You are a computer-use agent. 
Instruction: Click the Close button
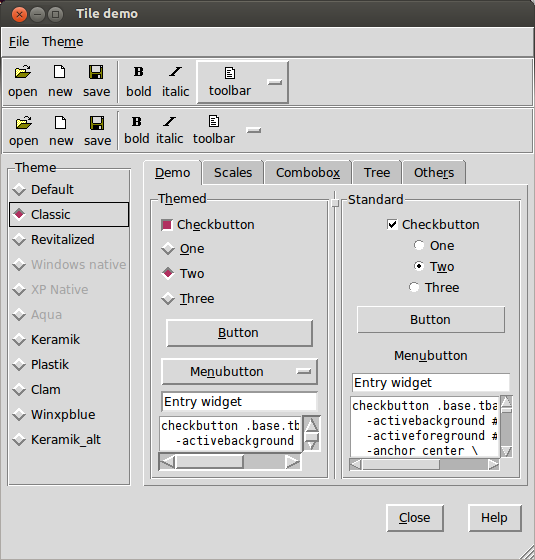click(415, 518)
